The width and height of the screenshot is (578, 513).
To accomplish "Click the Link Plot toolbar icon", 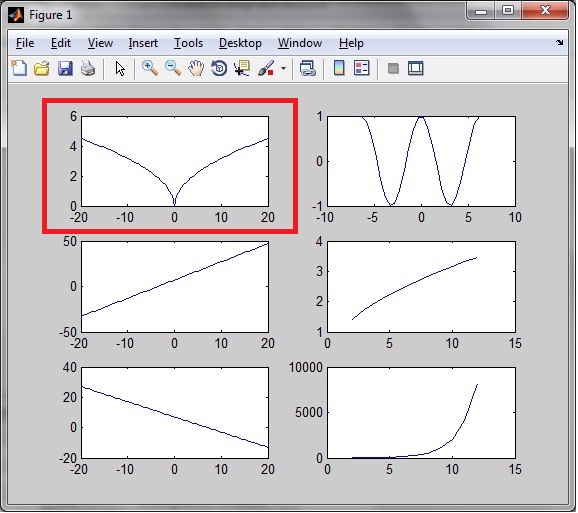I will coord(307,69).
